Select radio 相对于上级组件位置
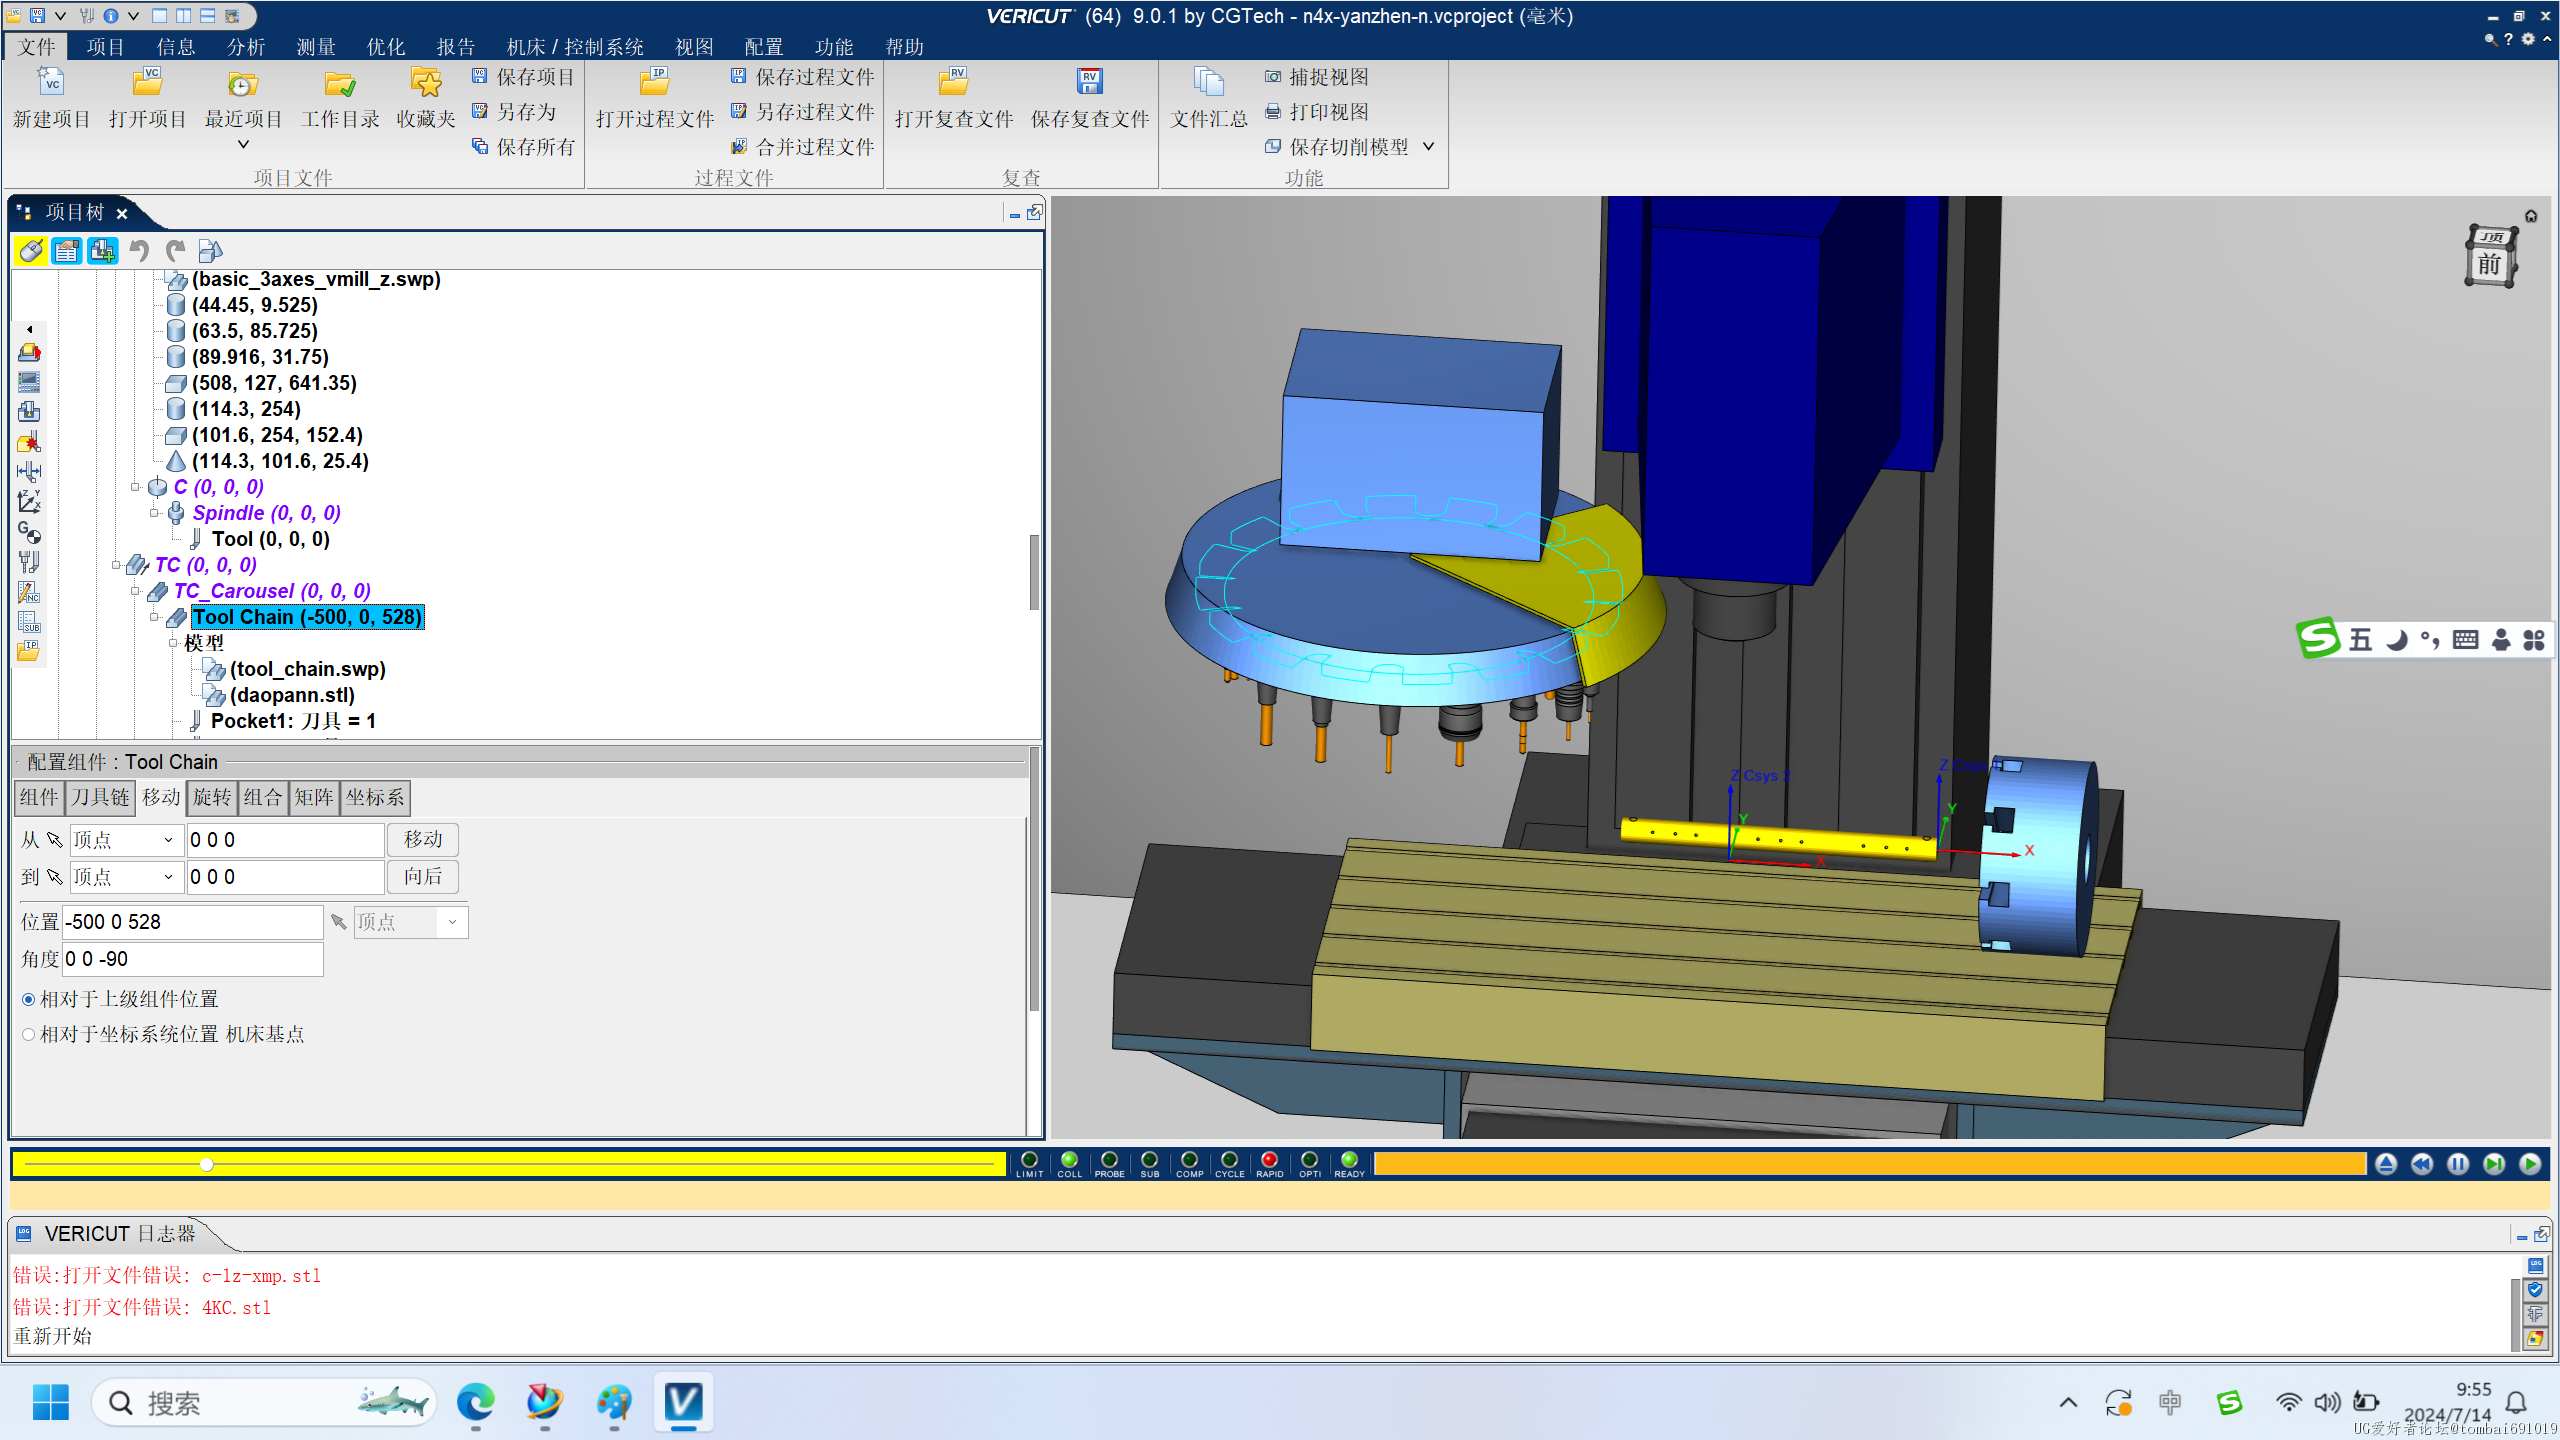2560x1440 pixels. point(28,999)
